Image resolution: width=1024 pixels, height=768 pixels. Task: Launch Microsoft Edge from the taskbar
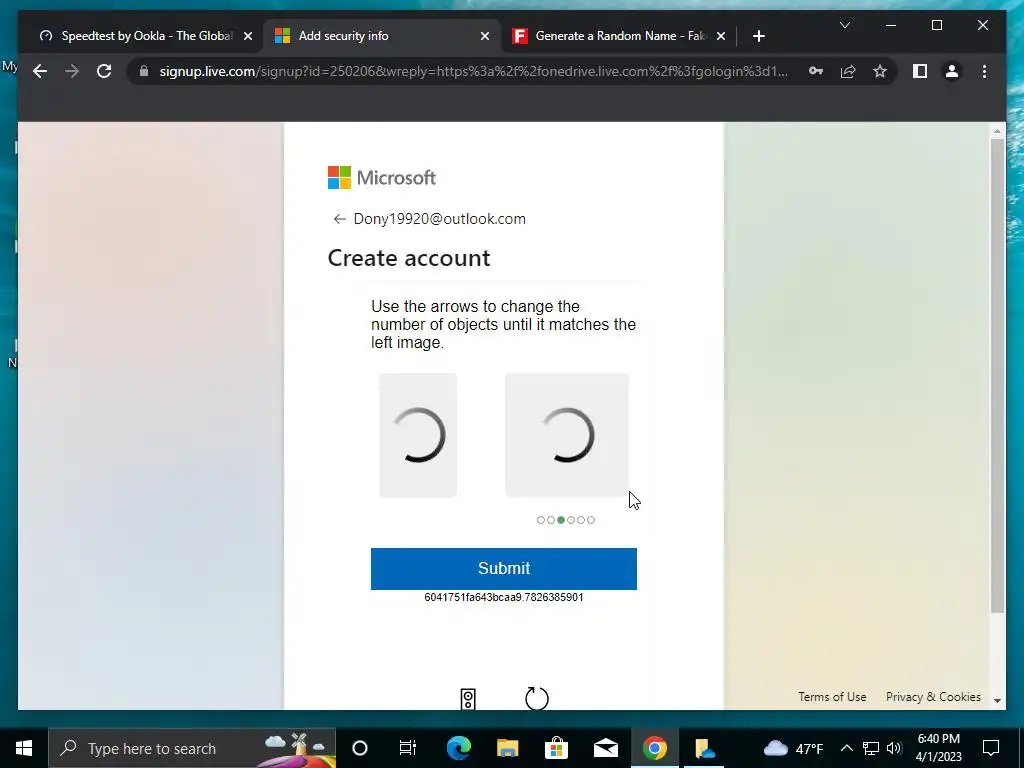[458, 748]
